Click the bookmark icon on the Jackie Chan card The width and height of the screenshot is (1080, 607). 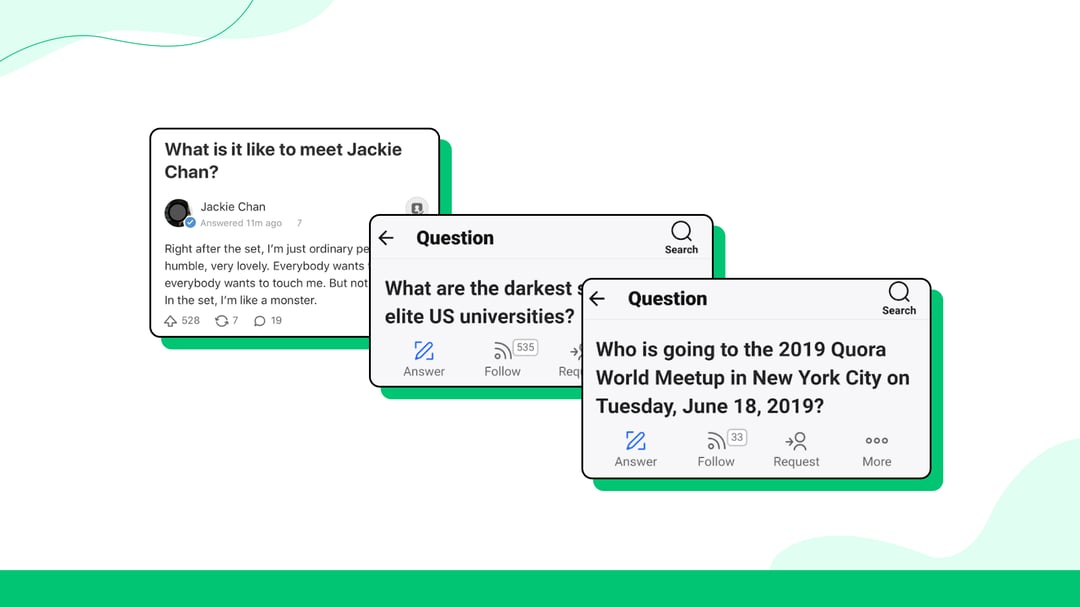pos(417,207)
